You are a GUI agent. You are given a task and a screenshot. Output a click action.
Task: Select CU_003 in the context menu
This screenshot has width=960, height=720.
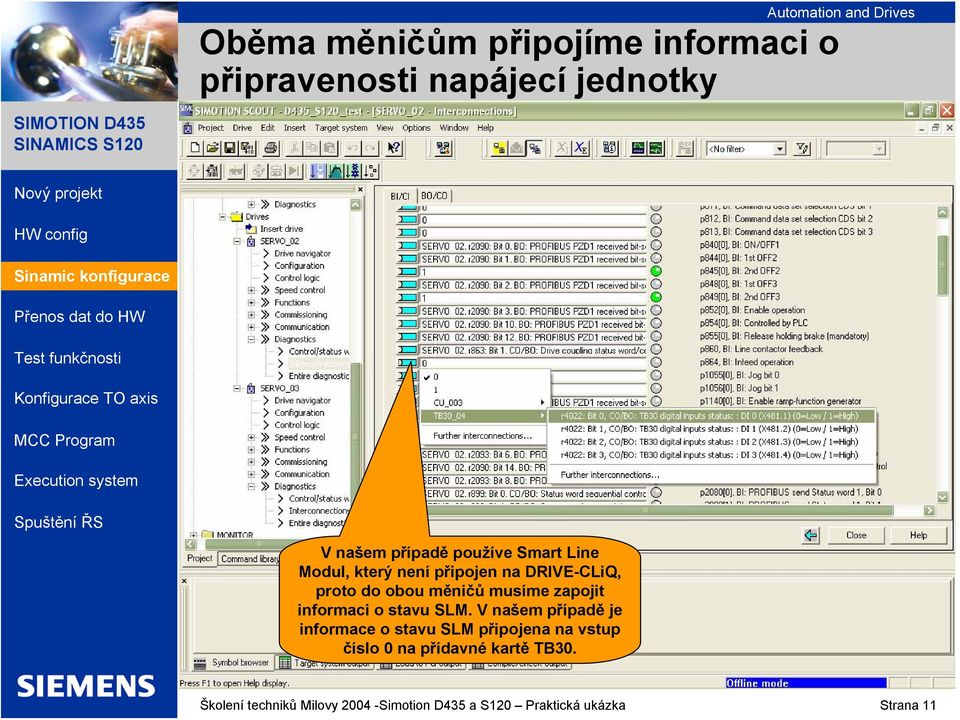click(x=485, y=403)
